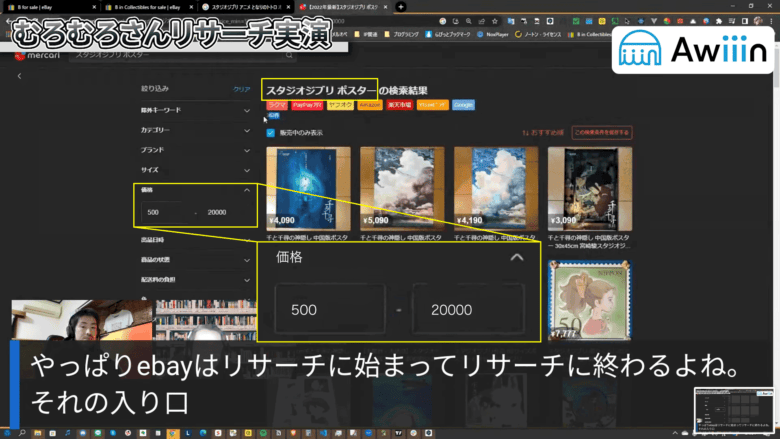Expand the 配送料の負担 filter

click(x=195, y=279)
